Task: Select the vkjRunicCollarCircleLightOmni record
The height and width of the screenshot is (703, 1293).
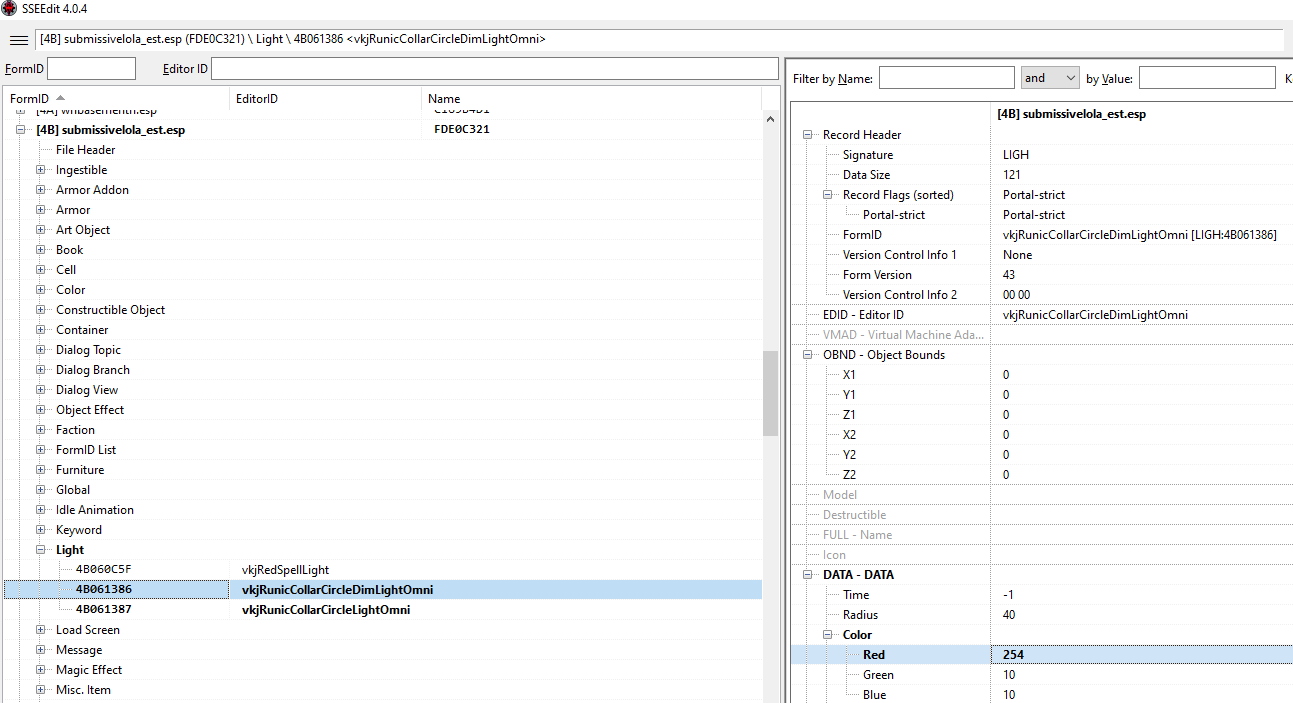Action: click(x=325, y=610)
